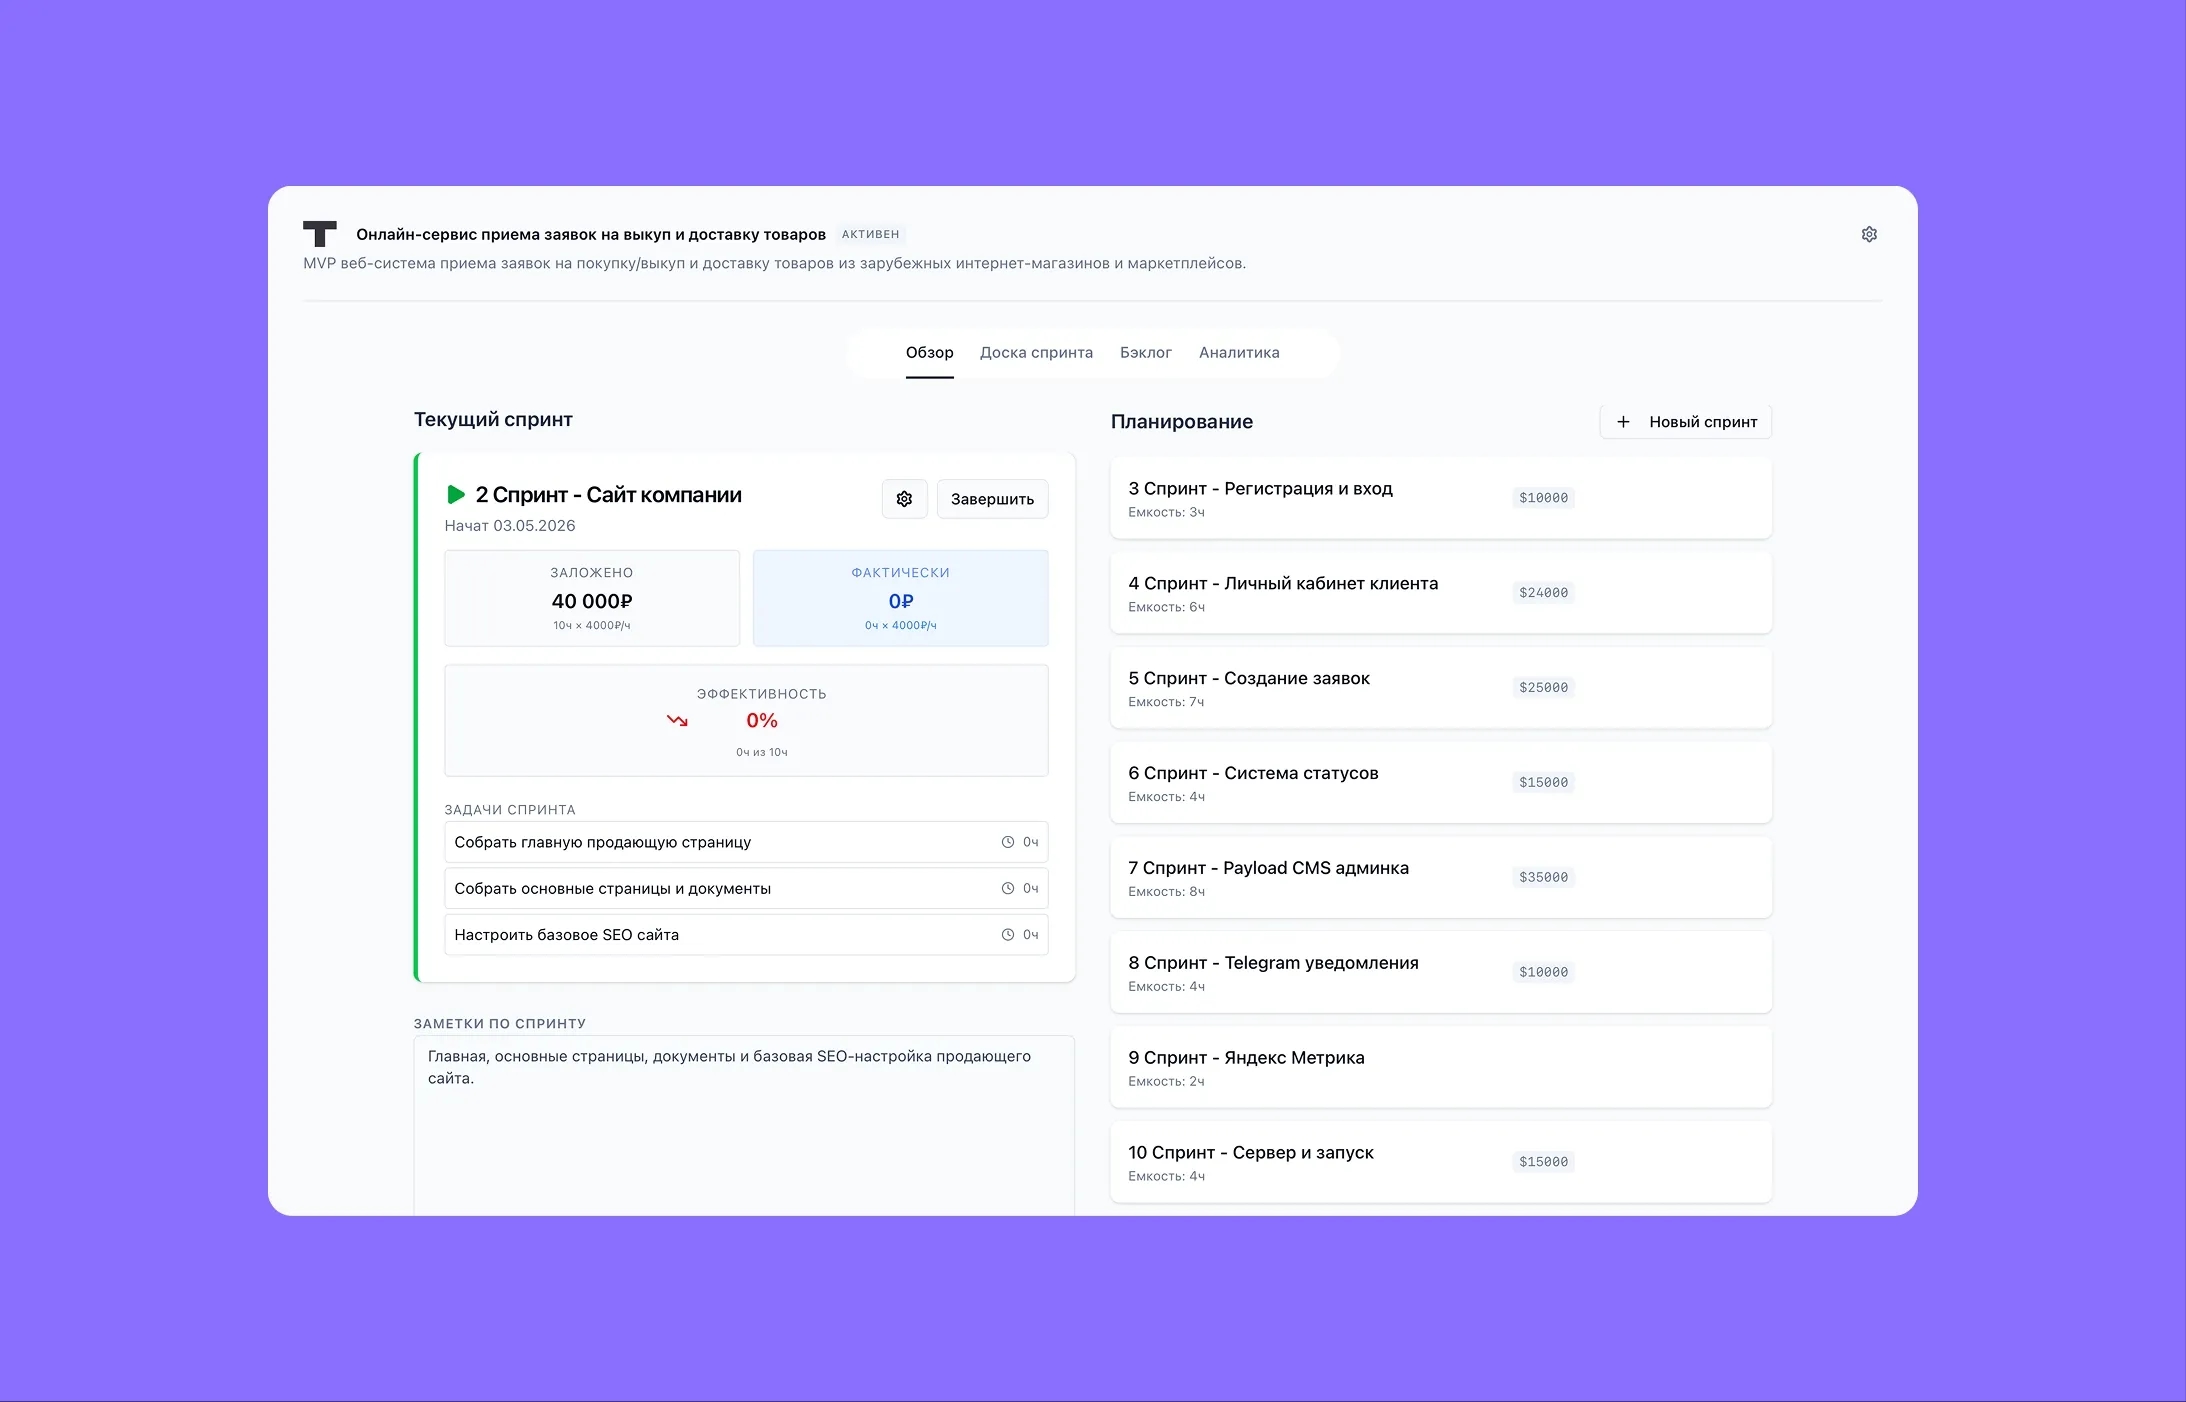Viewport: 2186px width, 1402px height.
Task: Click into the sprint notes text area
Action: point(744,1125)
